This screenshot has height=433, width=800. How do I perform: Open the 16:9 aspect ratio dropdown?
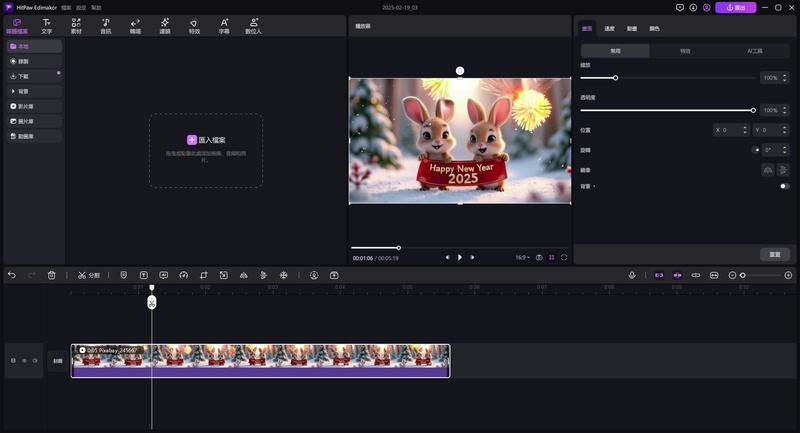[x=522, y=257]
